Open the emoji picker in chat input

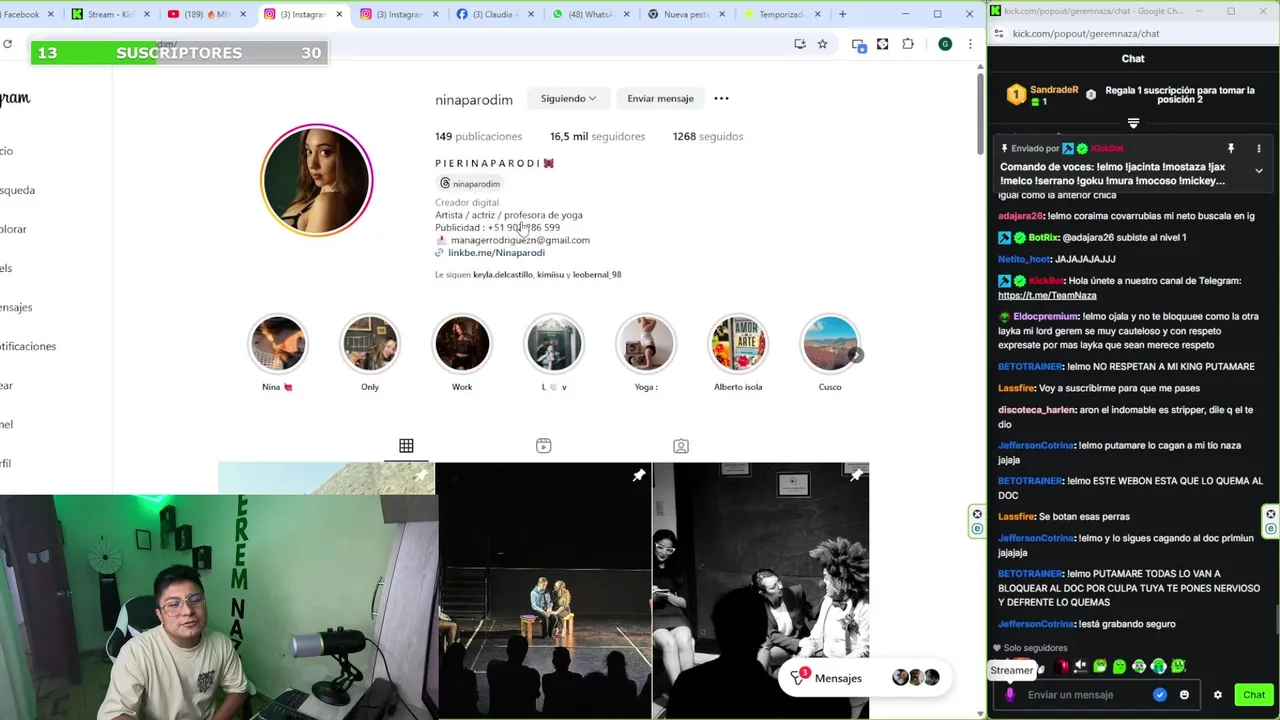coord(1184,695)
